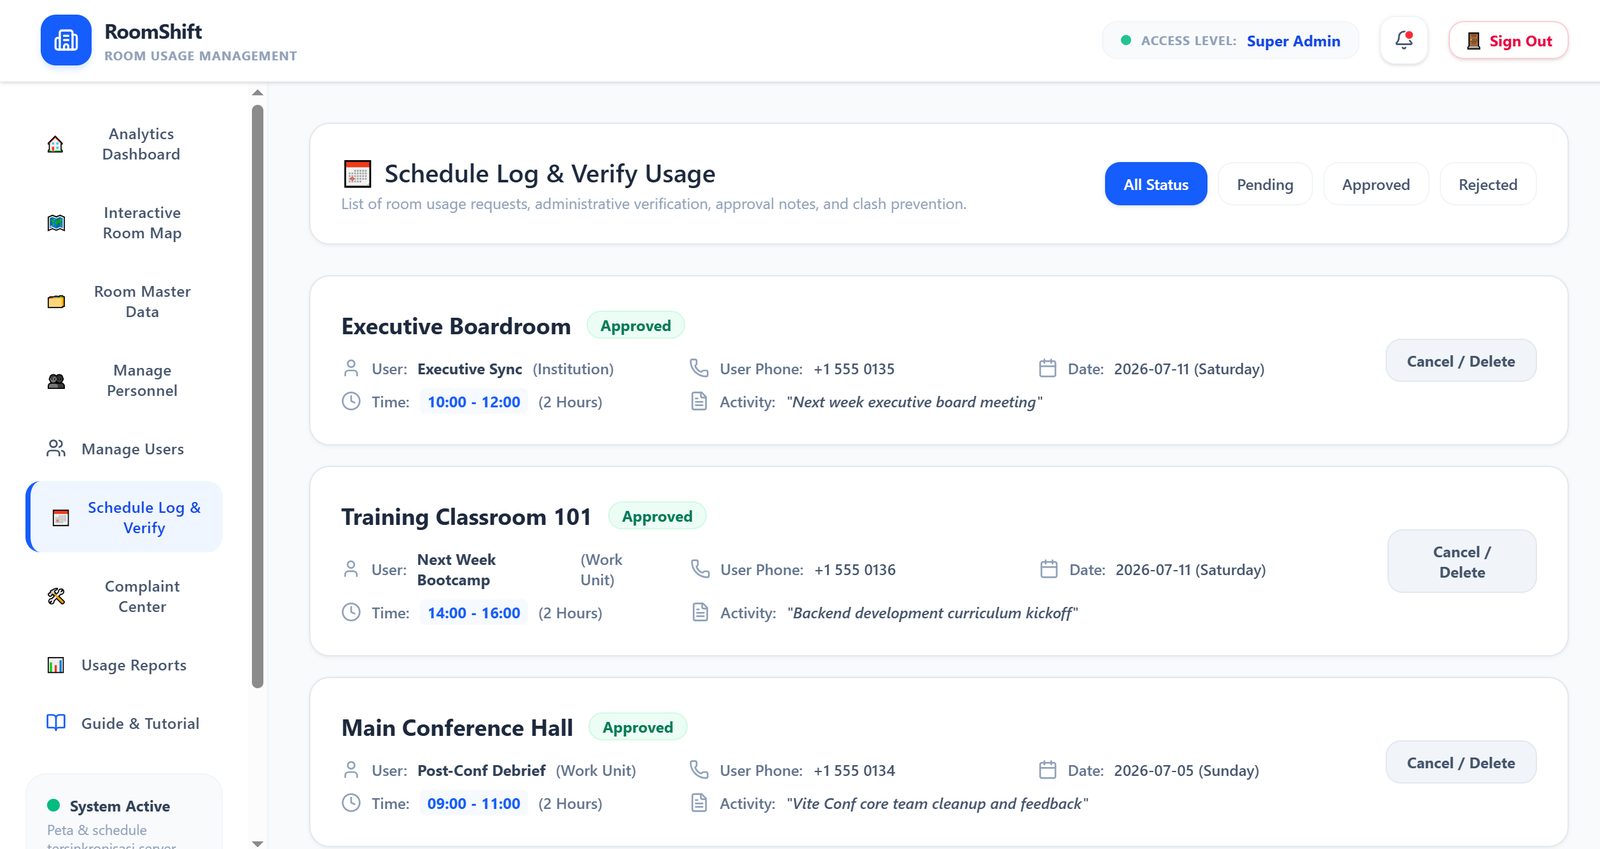Click the Super Admin access level badge
1600x849 pixels.
pos(1231,41)
